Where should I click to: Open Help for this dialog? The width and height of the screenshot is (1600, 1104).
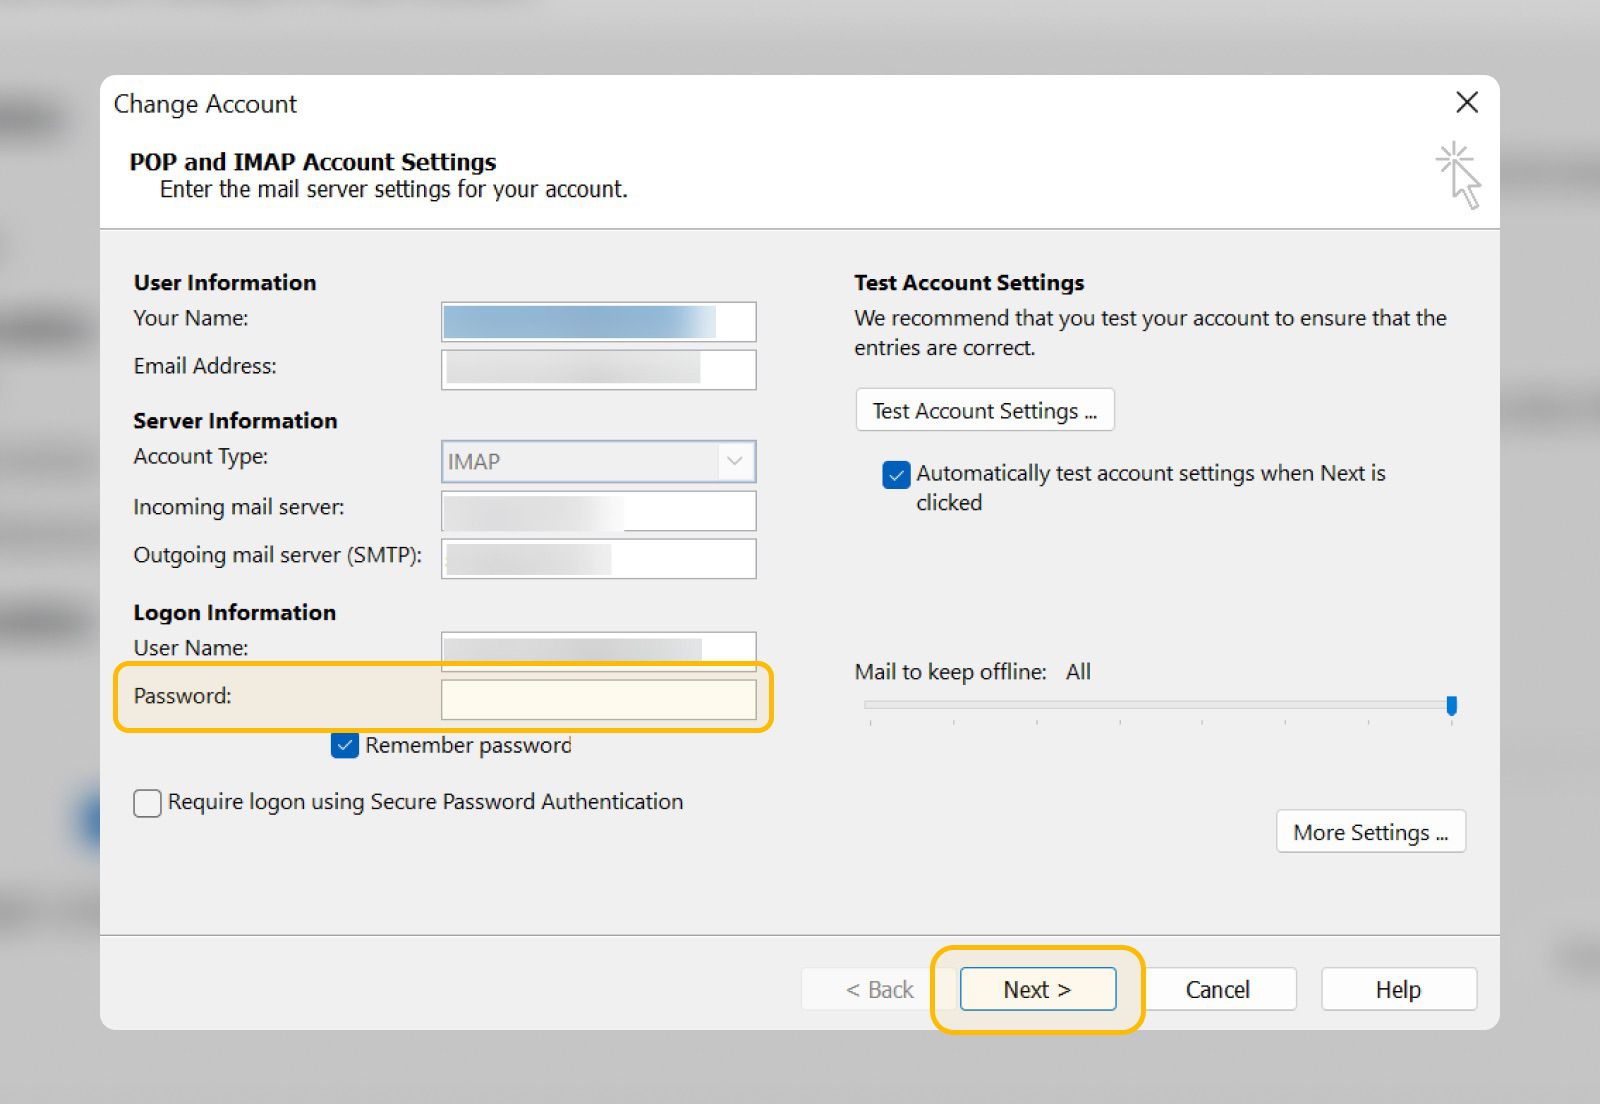pos(1397,989)
